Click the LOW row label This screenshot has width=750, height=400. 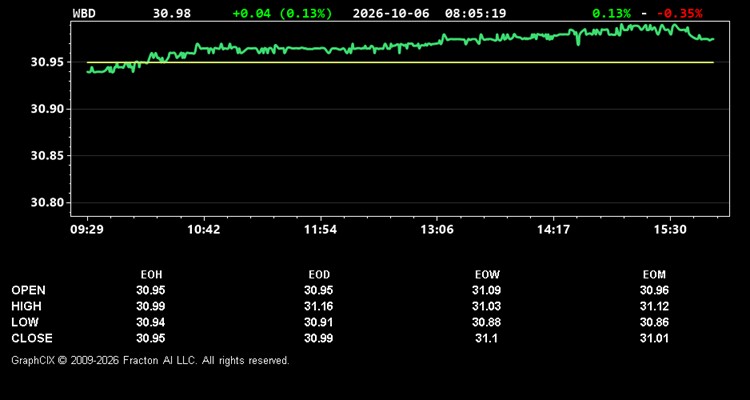click(x=25, y=322)
